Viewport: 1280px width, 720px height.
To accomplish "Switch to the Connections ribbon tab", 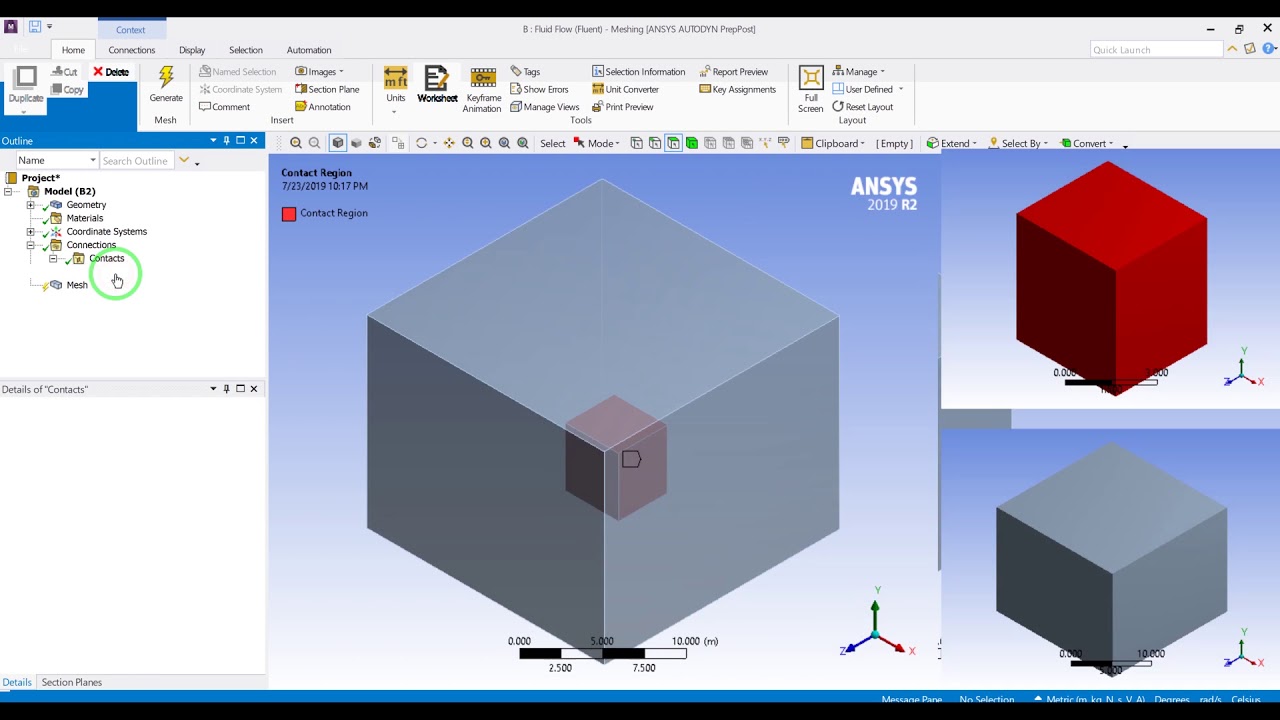I will [x=132, y=50].
